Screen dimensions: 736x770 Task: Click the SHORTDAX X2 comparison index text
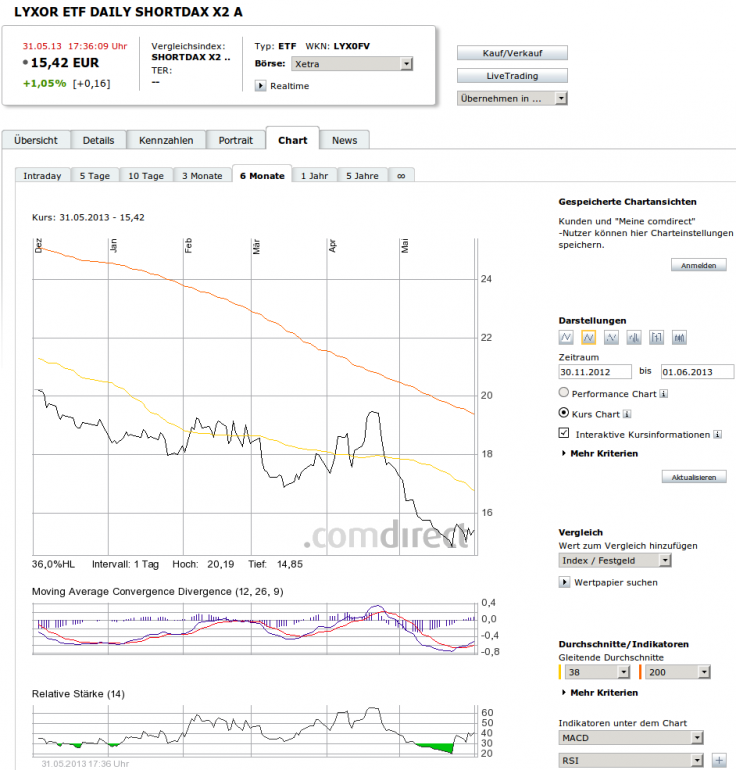coord(191,57)
